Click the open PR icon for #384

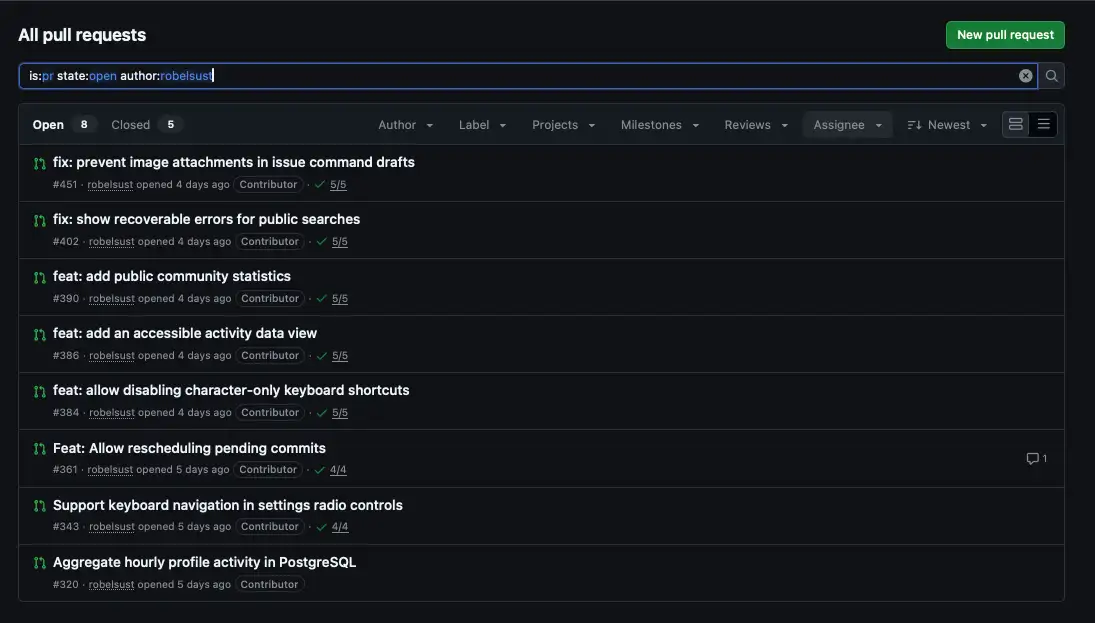pos(40,392)
